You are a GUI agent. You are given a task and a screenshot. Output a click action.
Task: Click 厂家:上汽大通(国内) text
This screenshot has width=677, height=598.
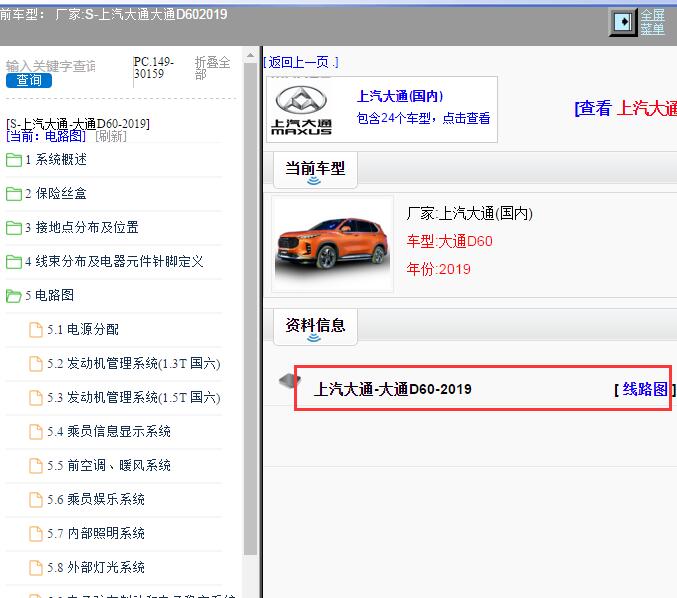(x=470, y=213)
